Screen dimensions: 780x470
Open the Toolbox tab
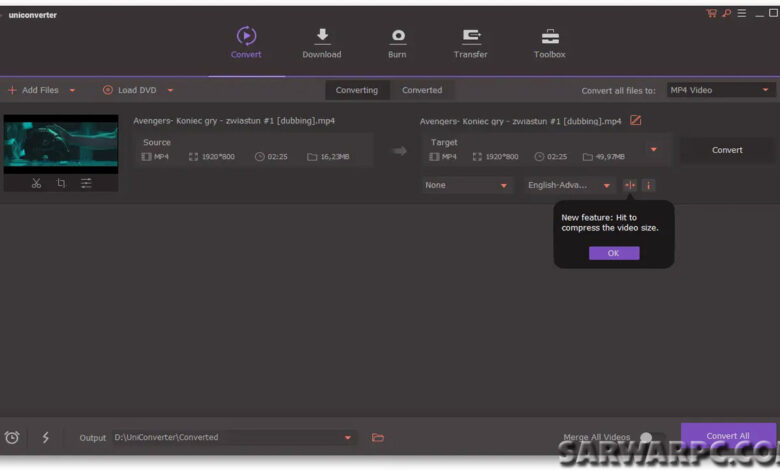(549, 43)
